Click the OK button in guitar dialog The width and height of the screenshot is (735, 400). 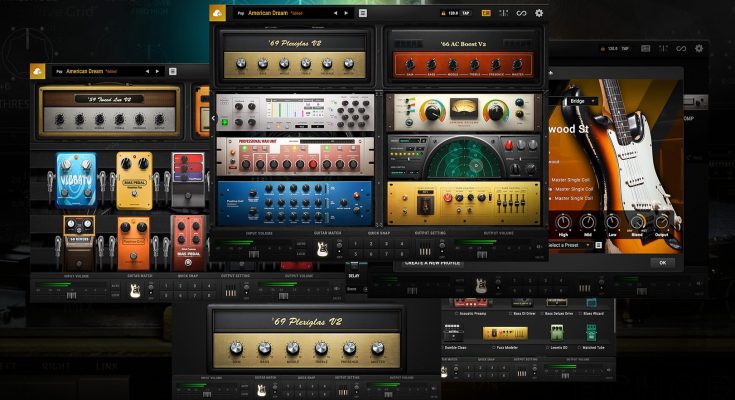pyautogui.click(x=661, y=262)
